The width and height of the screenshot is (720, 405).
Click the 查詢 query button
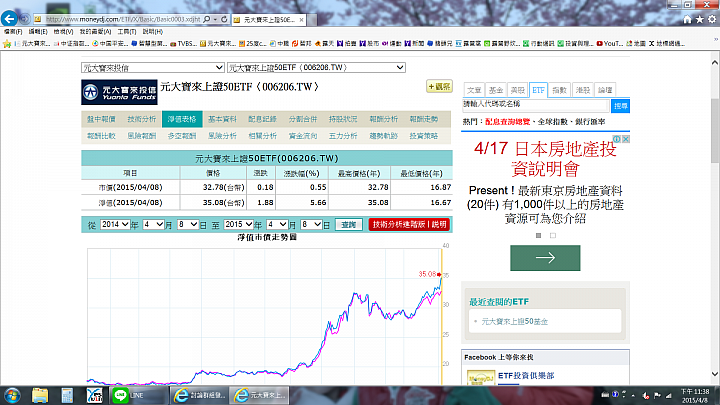click(x=349, y=225)
